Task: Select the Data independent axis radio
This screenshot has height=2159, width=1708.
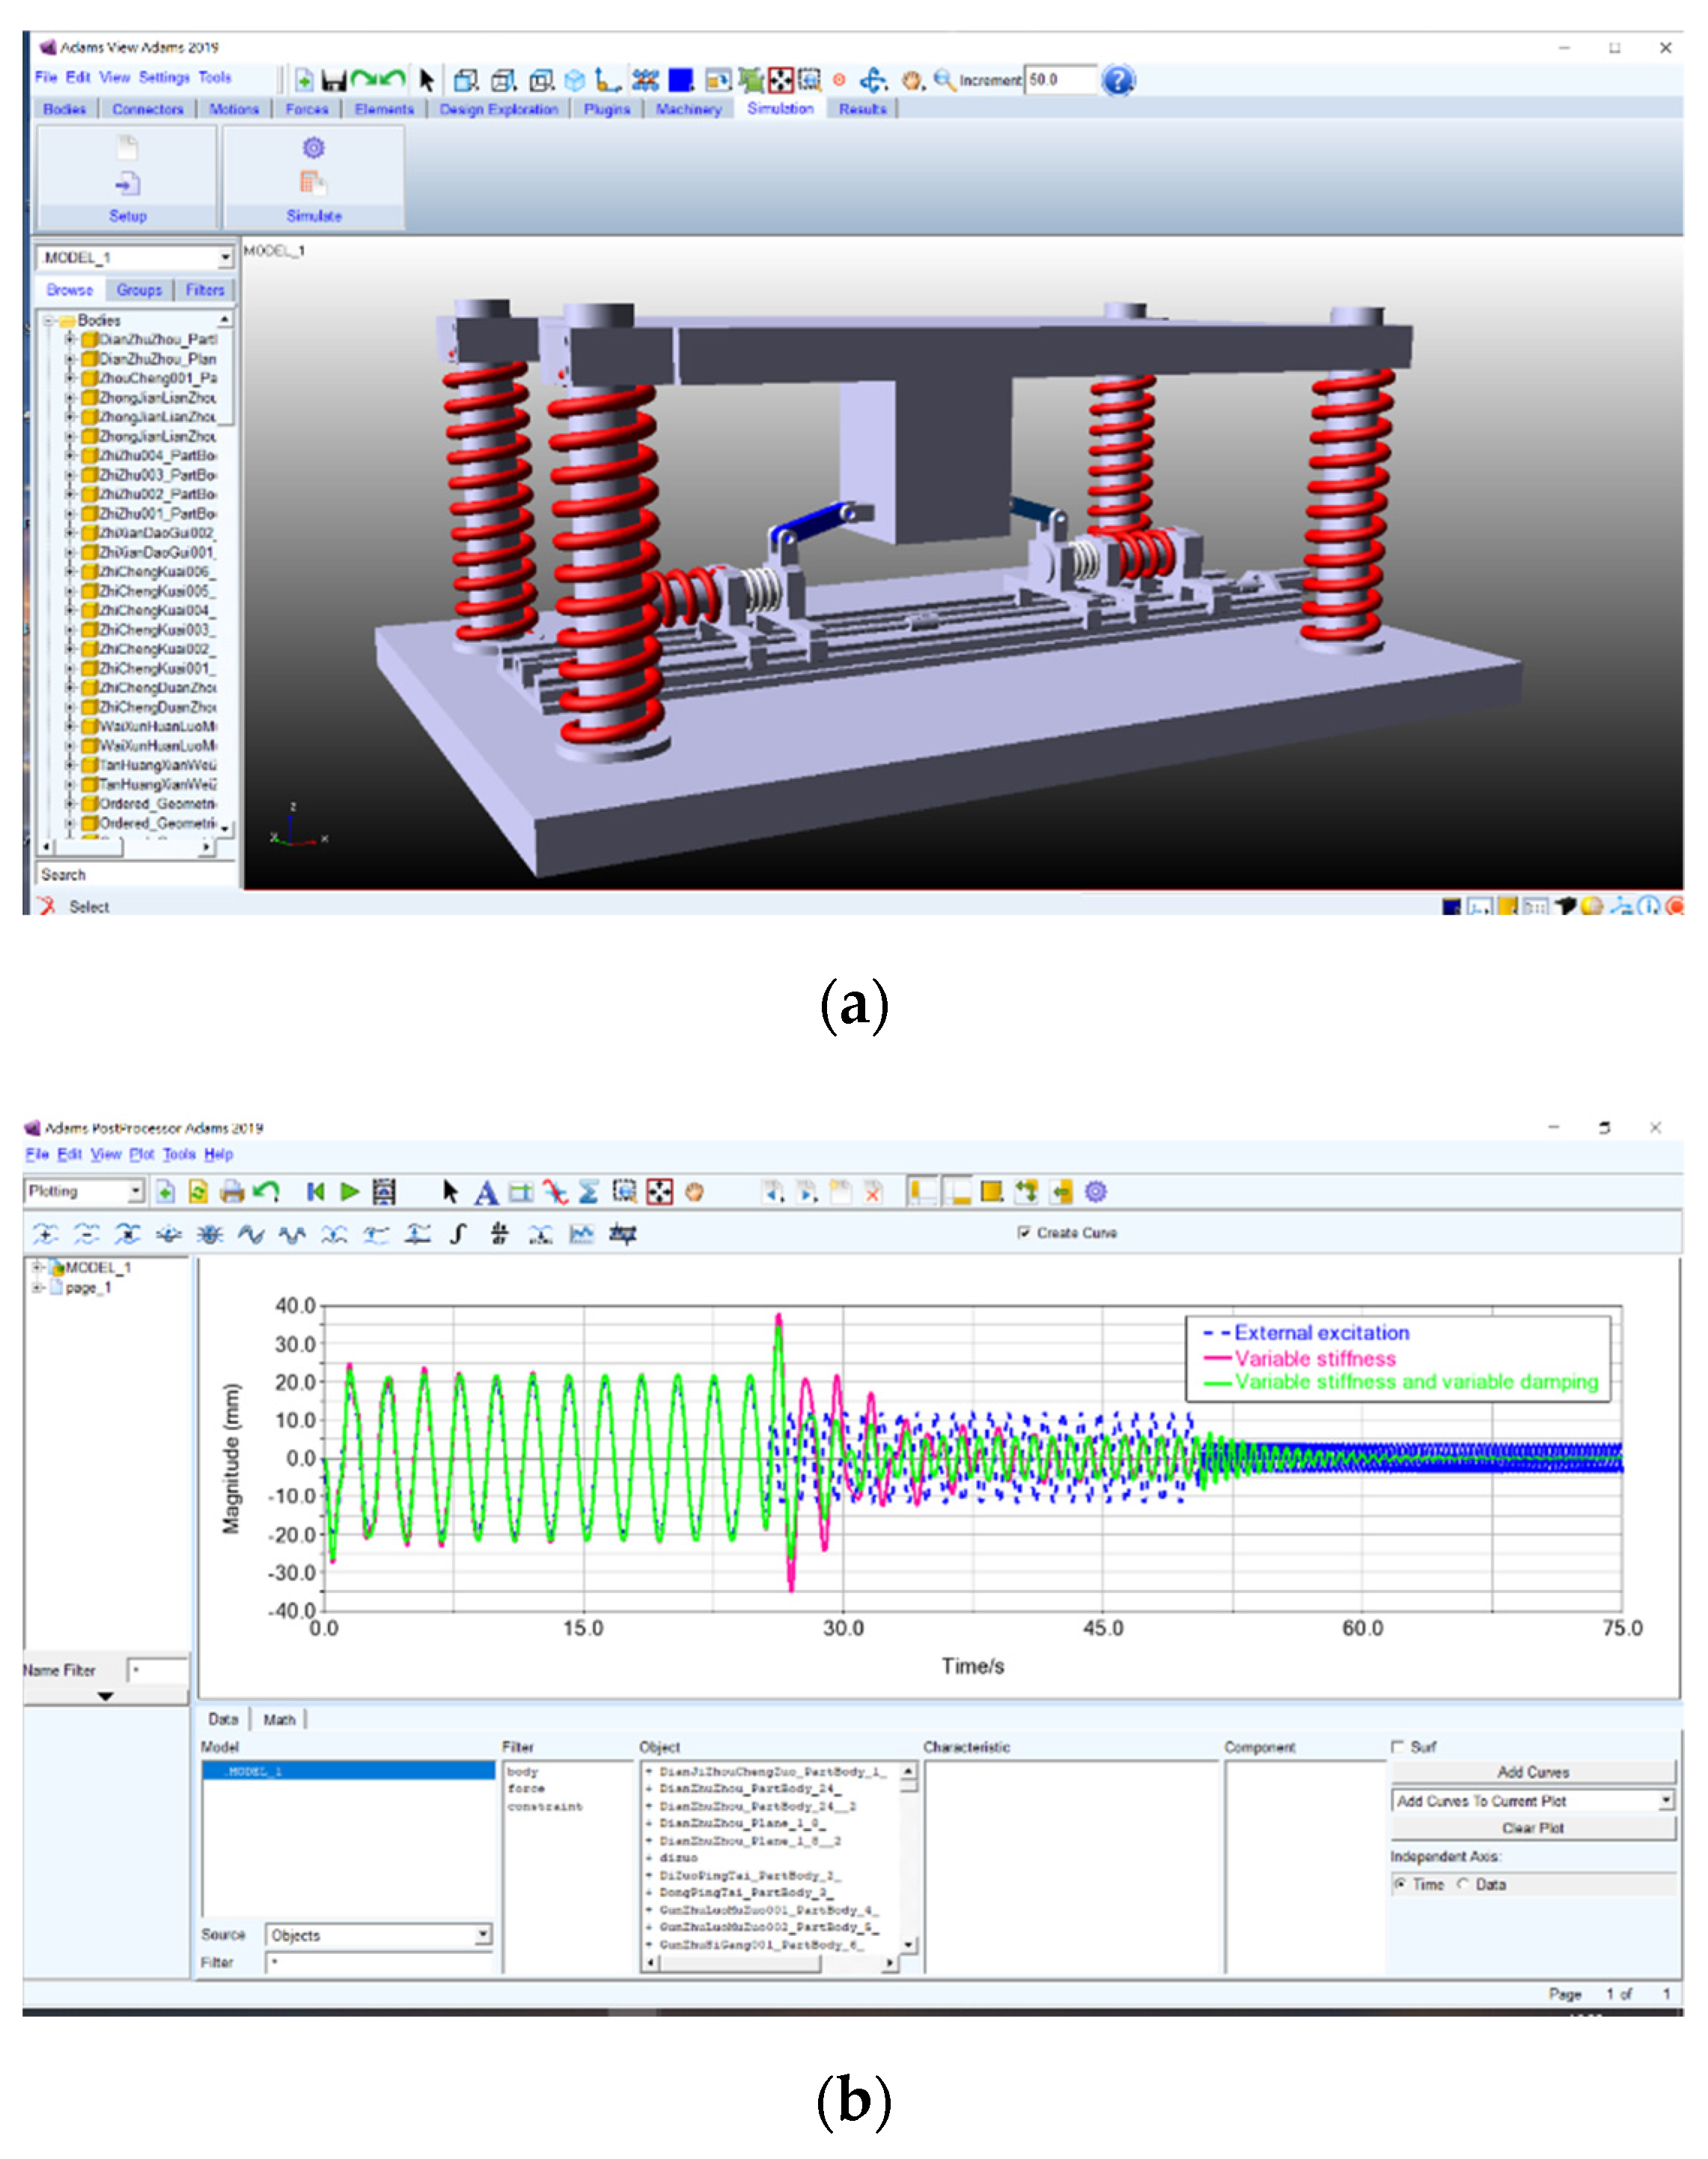Action: [x=1463, y=1884]
